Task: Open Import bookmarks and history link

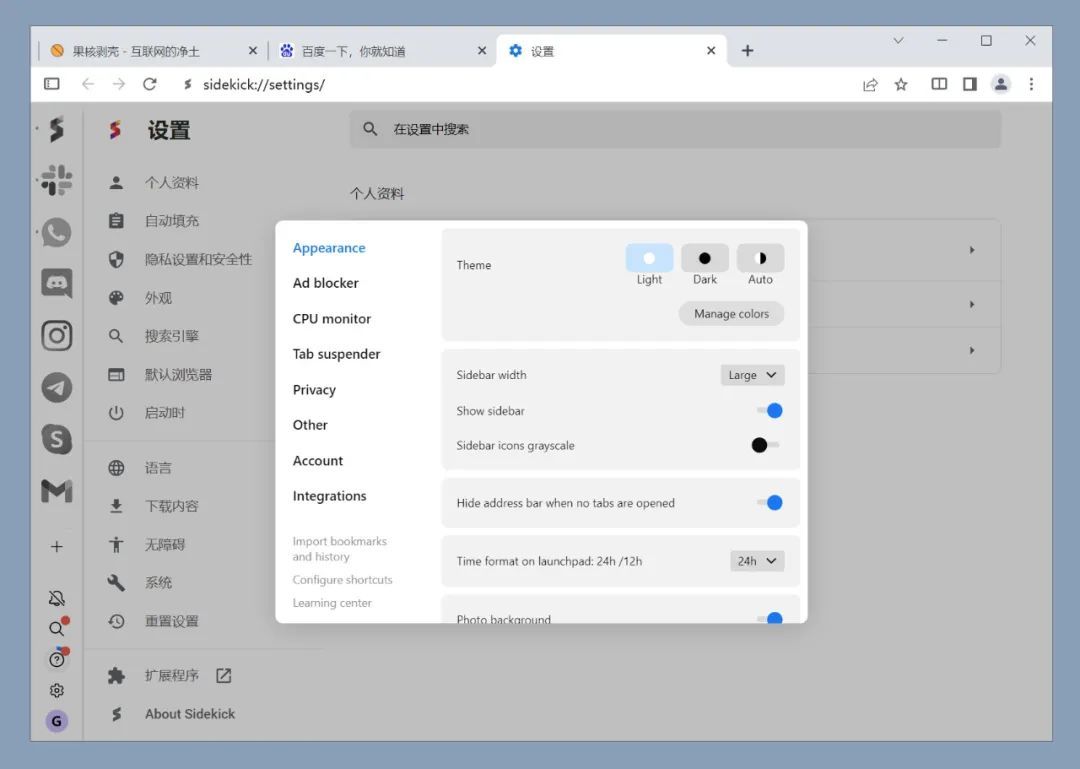Action: click(x=339, y=548)
